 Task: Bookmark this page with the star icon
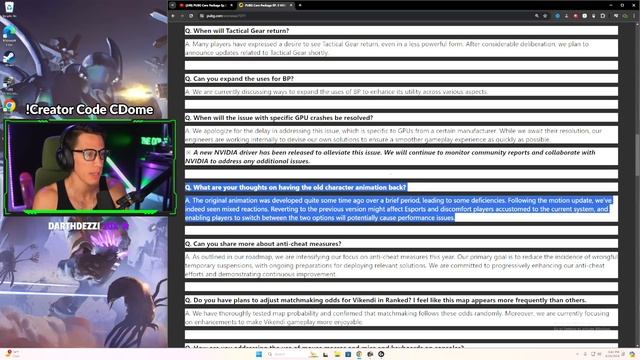[x=545, y=16]
